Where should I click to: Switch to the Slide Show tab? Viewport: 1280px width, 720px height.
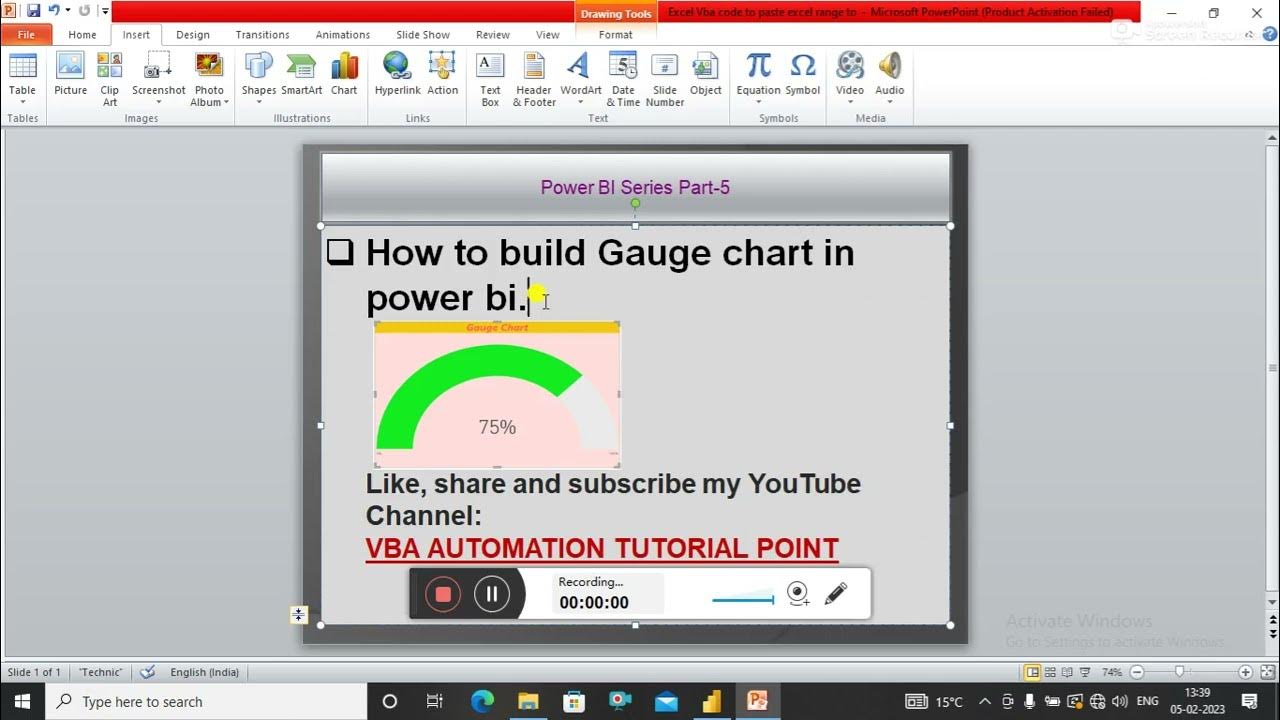click(x=422, y=34)
